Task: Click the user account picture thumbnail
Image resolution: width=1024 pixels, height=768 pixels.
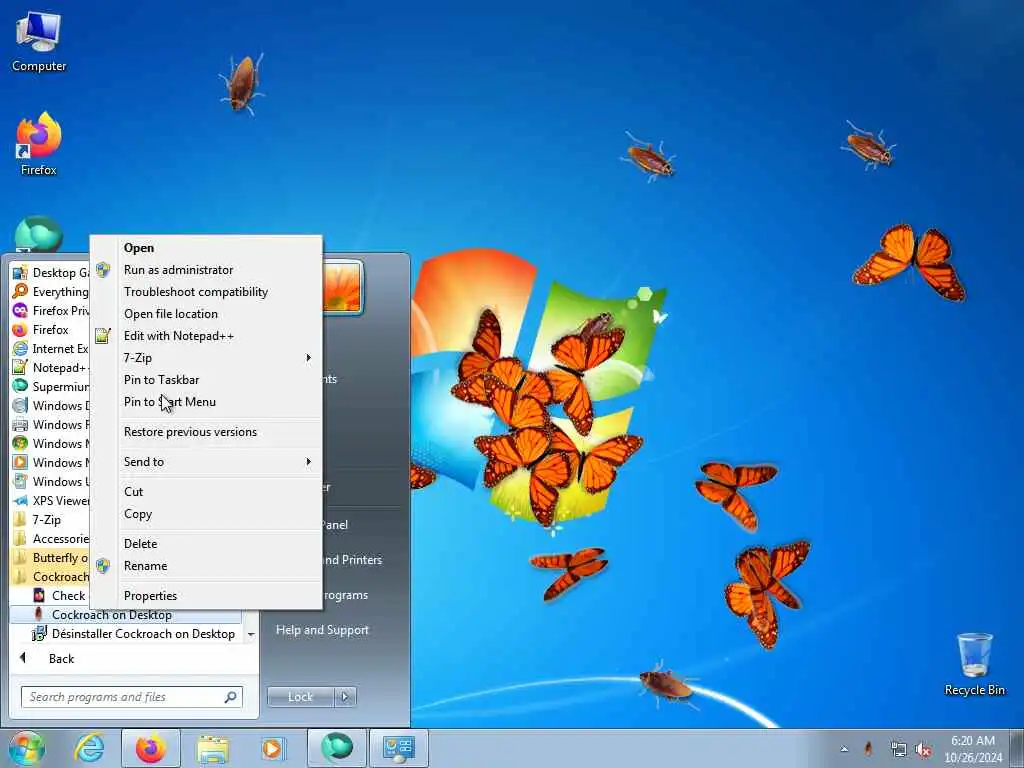Action: click(342, 287)
